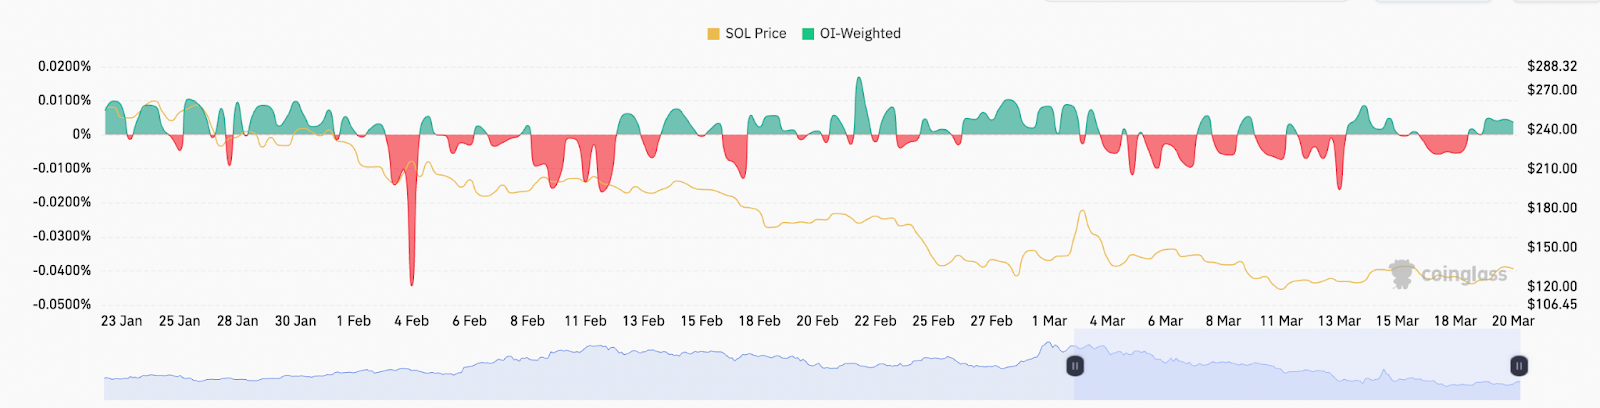Click the green OI-Weighted legend swatch
The image size is (1600, 408).
click(x=808, y=34)
